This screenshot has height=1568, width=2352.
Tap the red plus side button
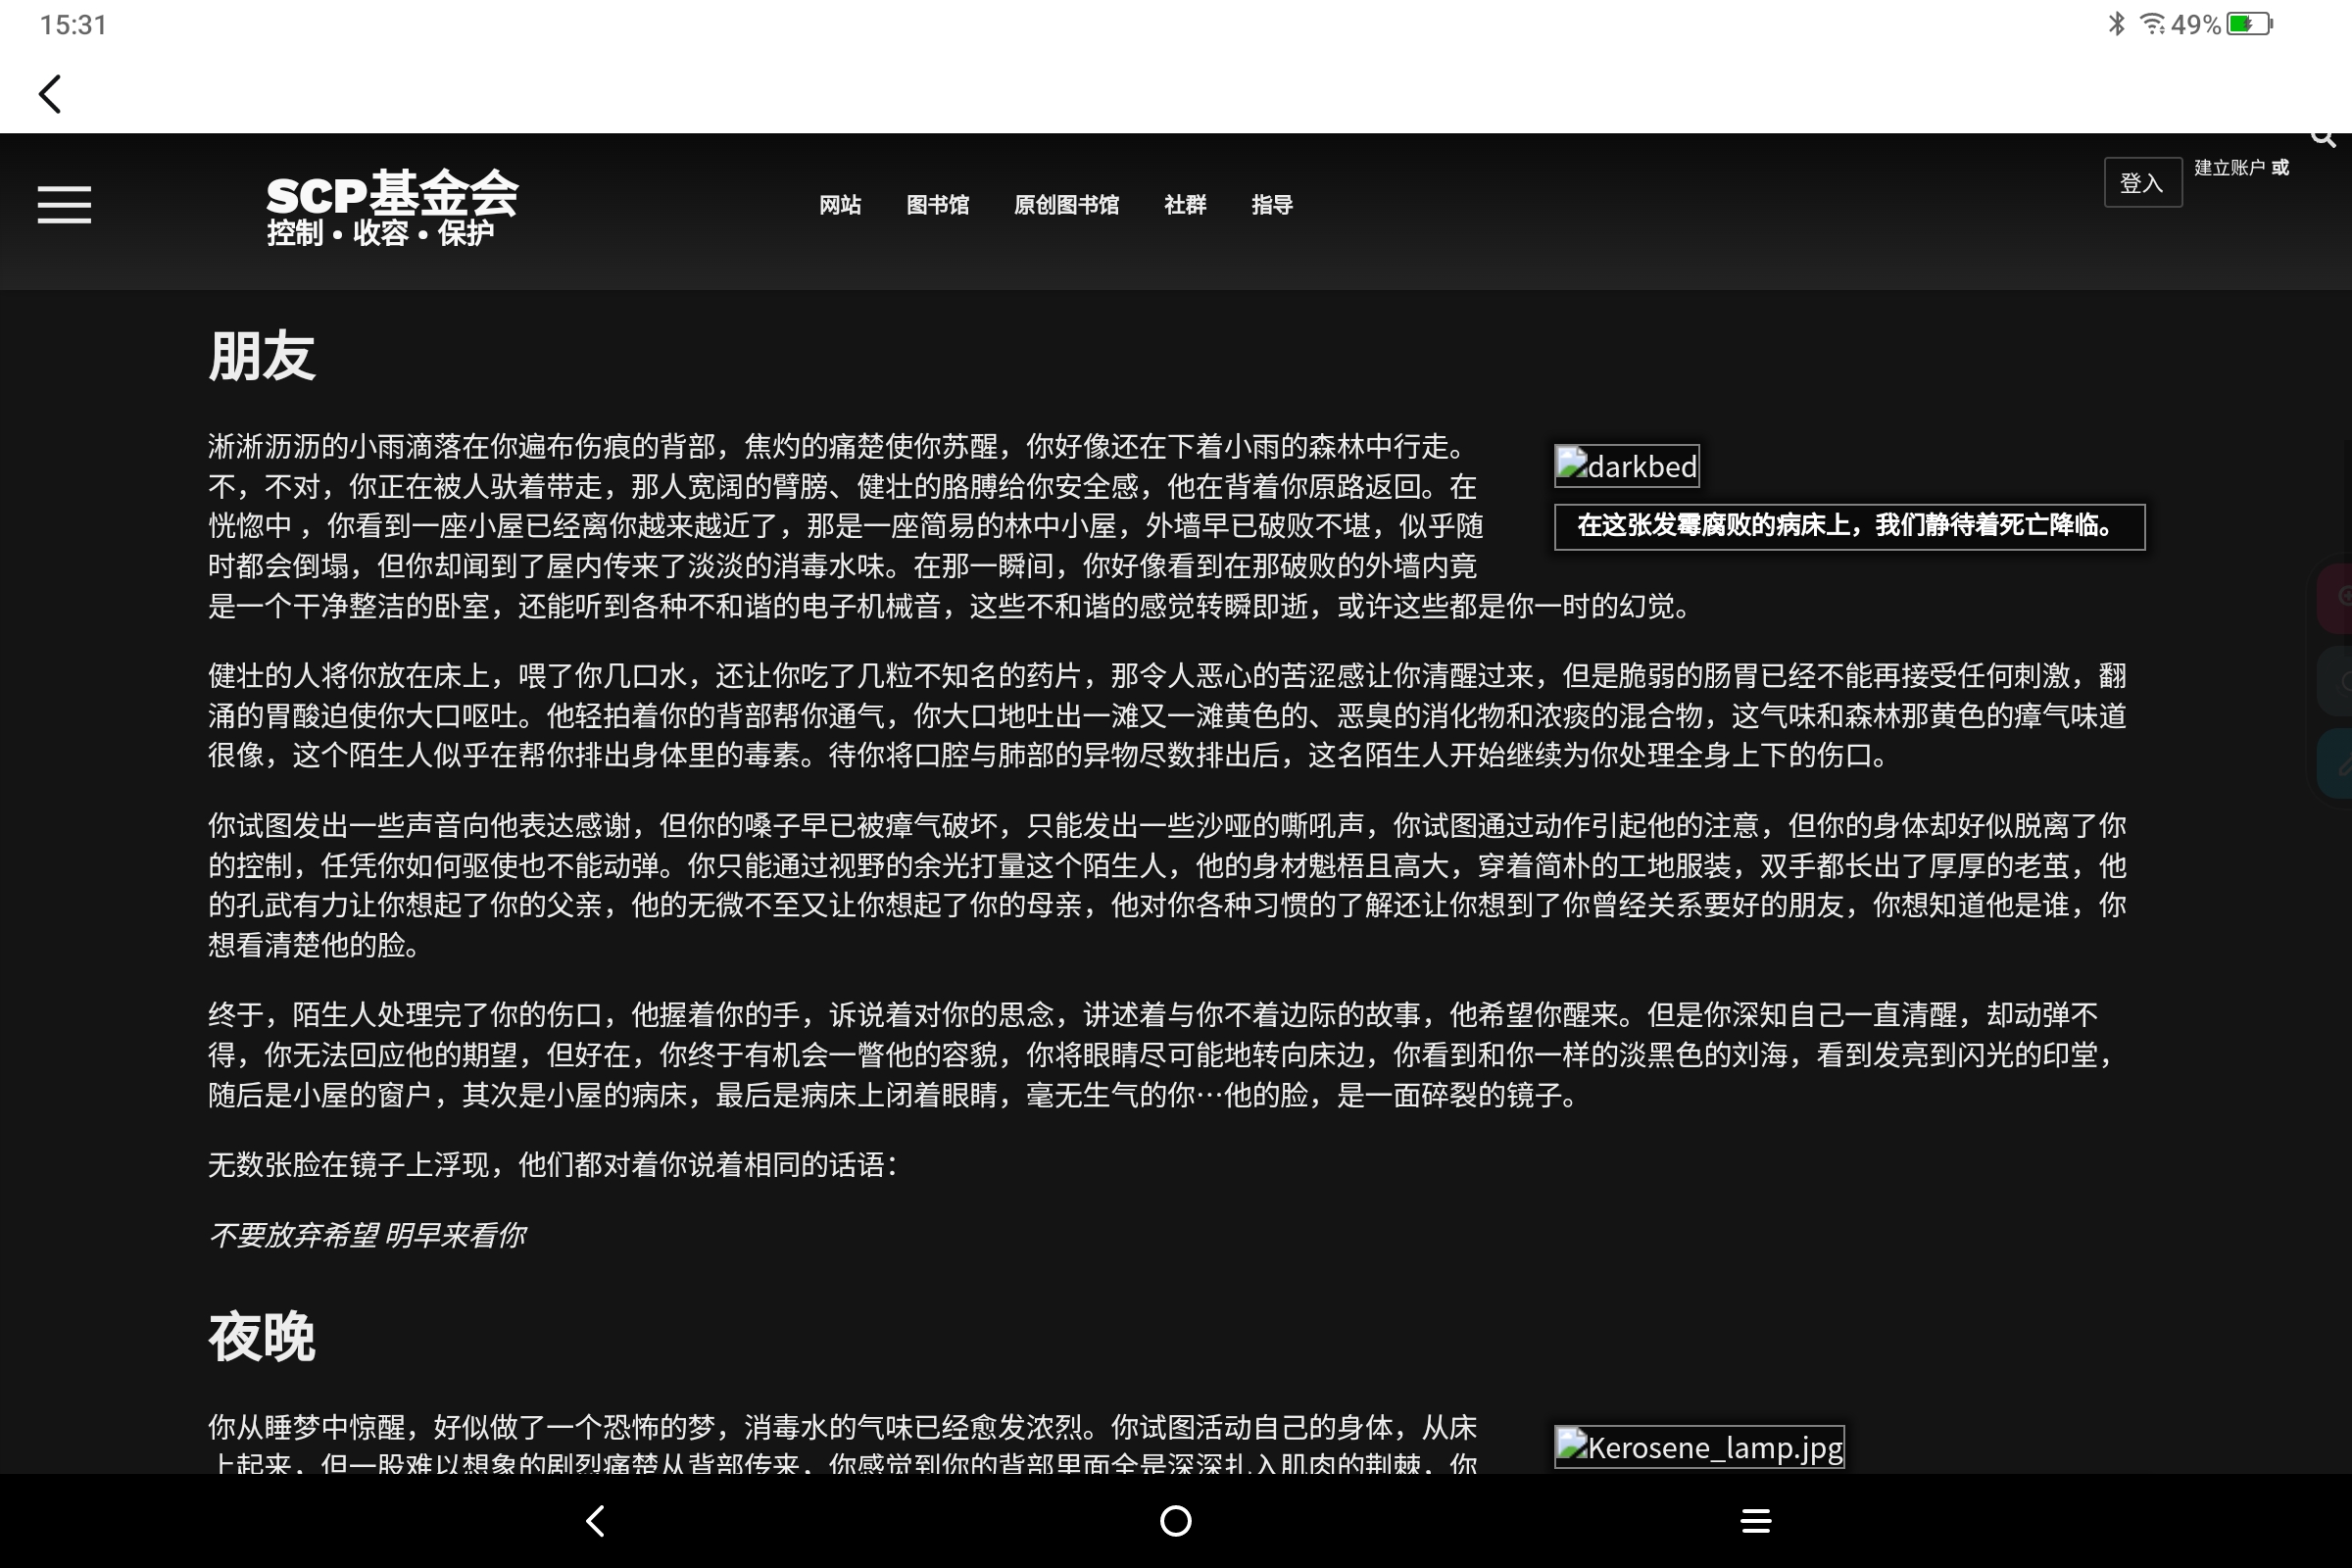click(x=2336, y=597)
